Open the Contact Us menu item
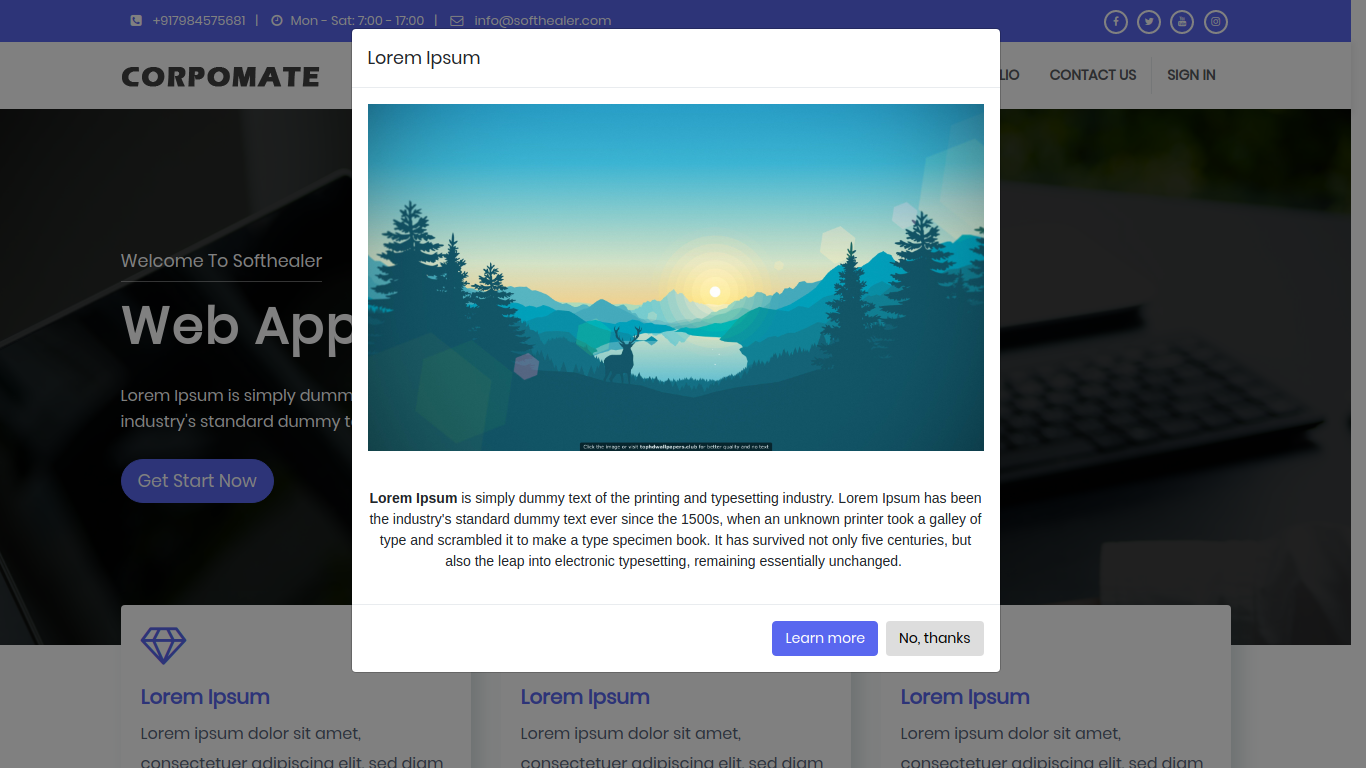This screenshot has height=768, width=1366. click(x=1092, y=75)
